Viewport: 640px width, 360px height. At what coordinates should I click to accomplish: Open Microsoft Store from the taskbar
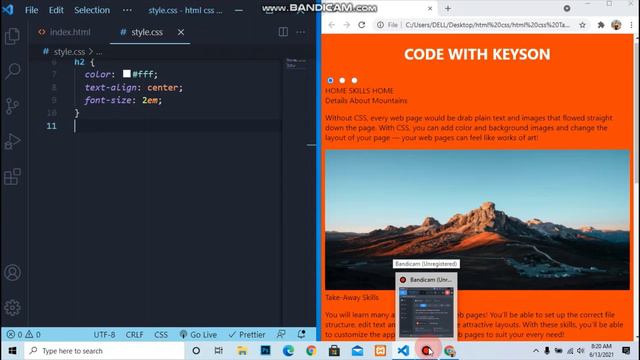point(334,351)
